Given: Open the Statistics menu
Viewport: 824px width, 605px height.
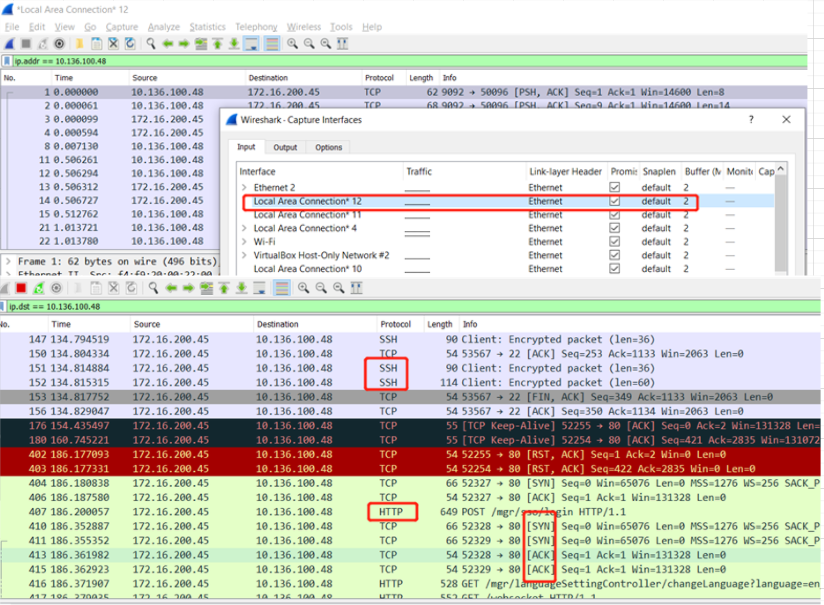Looking at the screenshot, I should [207, 27].
